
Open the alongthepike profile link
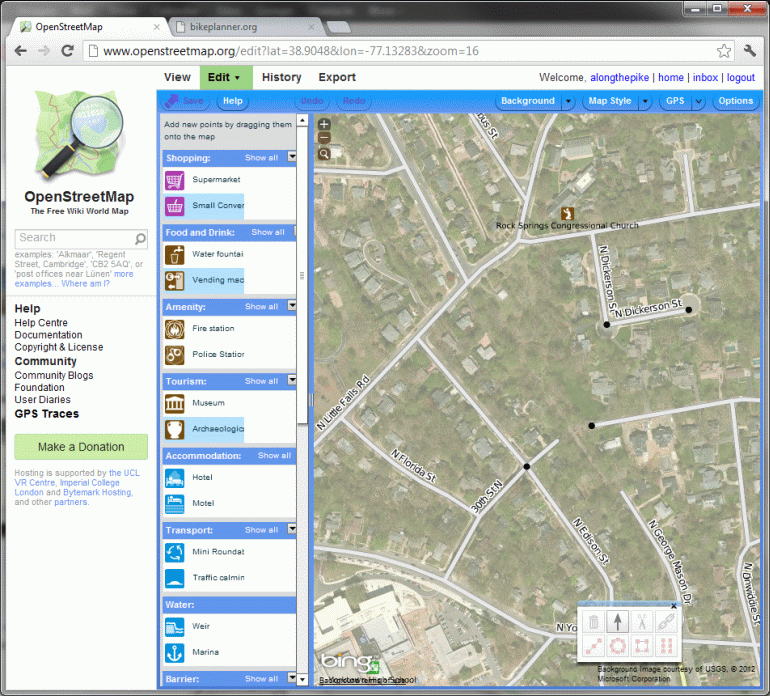[x=619, y=78]
